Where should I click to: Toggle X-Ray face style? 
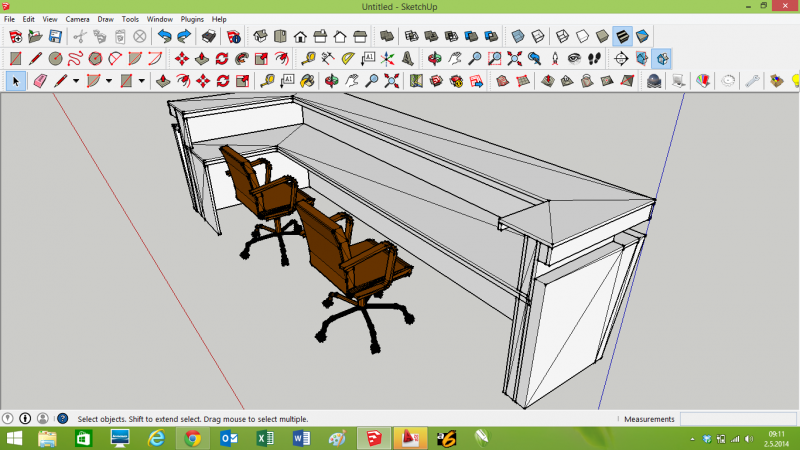click(518, 36)
